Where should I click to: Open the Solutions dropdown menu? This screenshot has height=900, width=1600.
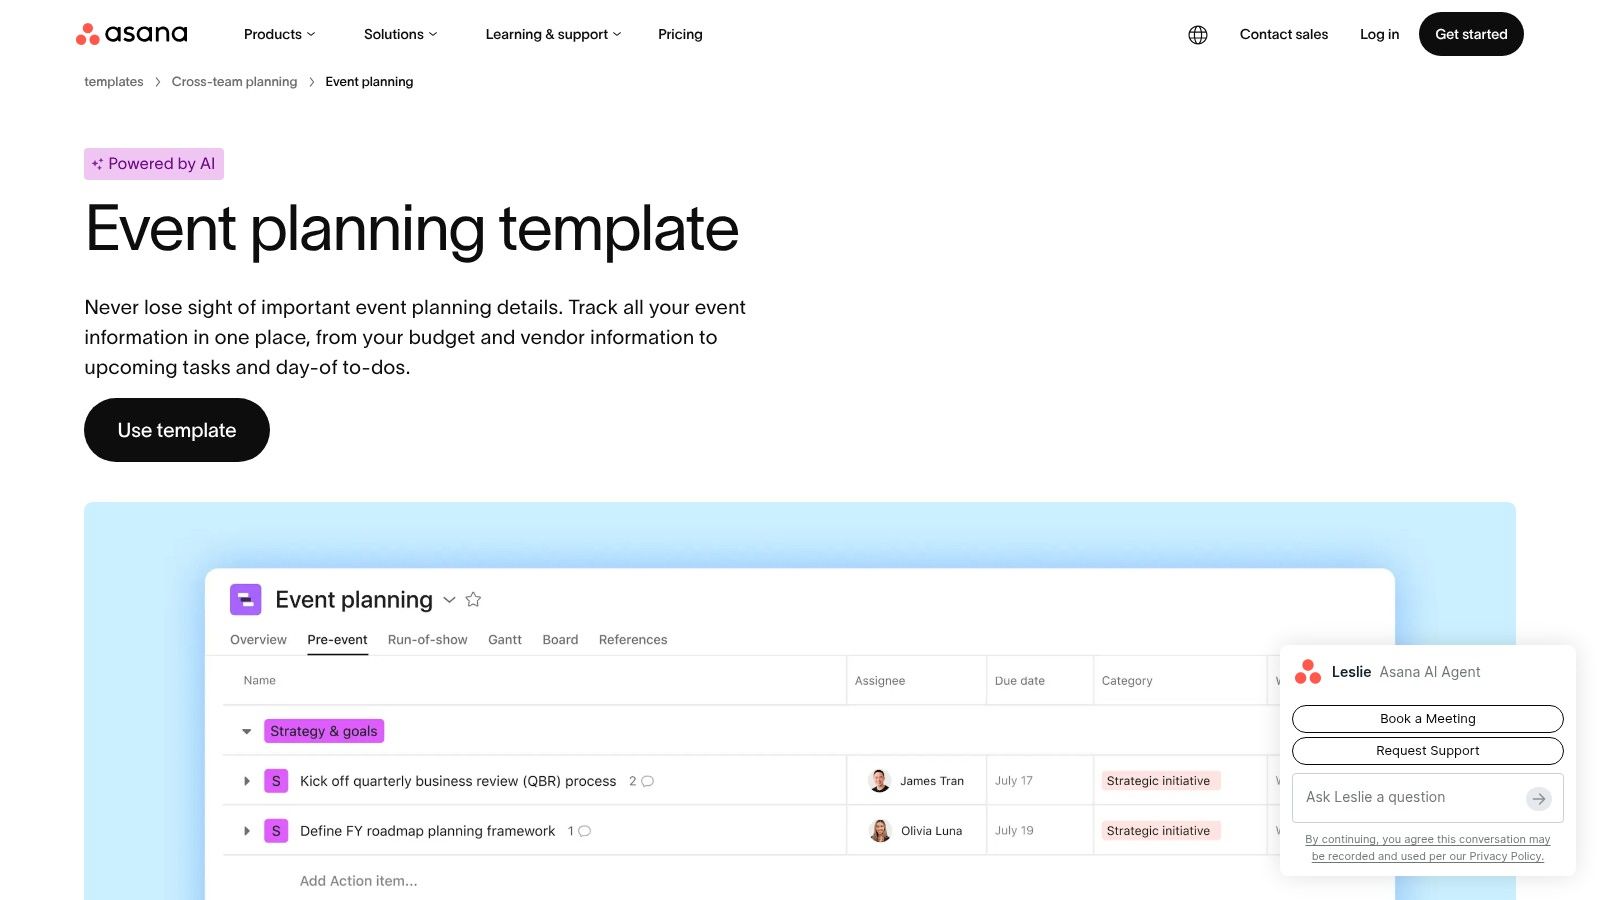click(400, 34)
